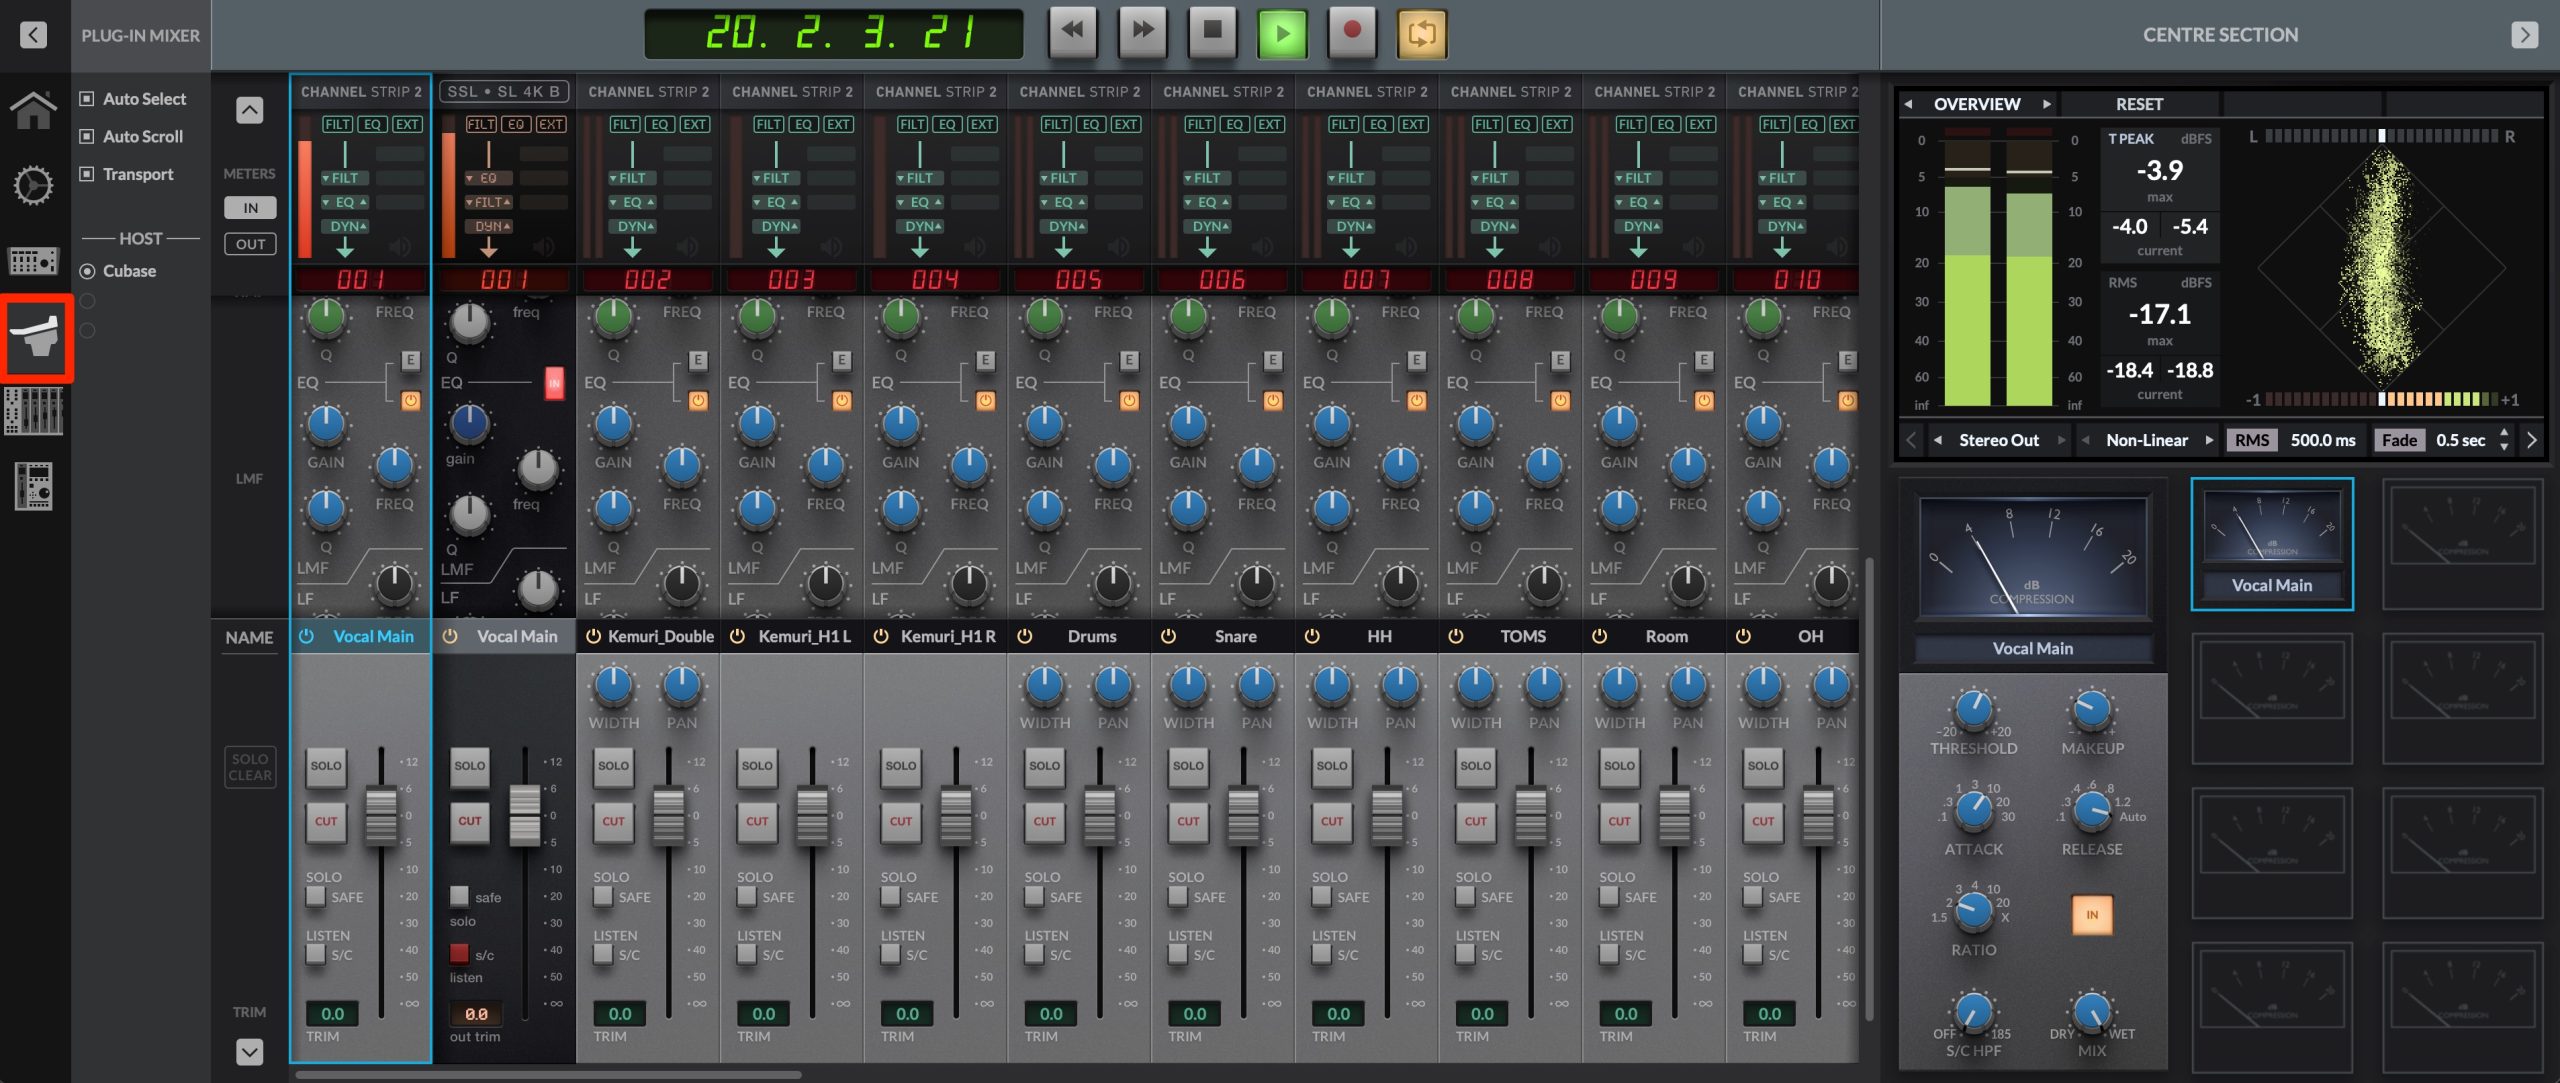Toggle power icon on Drums channel
Image resolution: width=2560 pixels, height=1083 pixels.
click(1024, 636)
